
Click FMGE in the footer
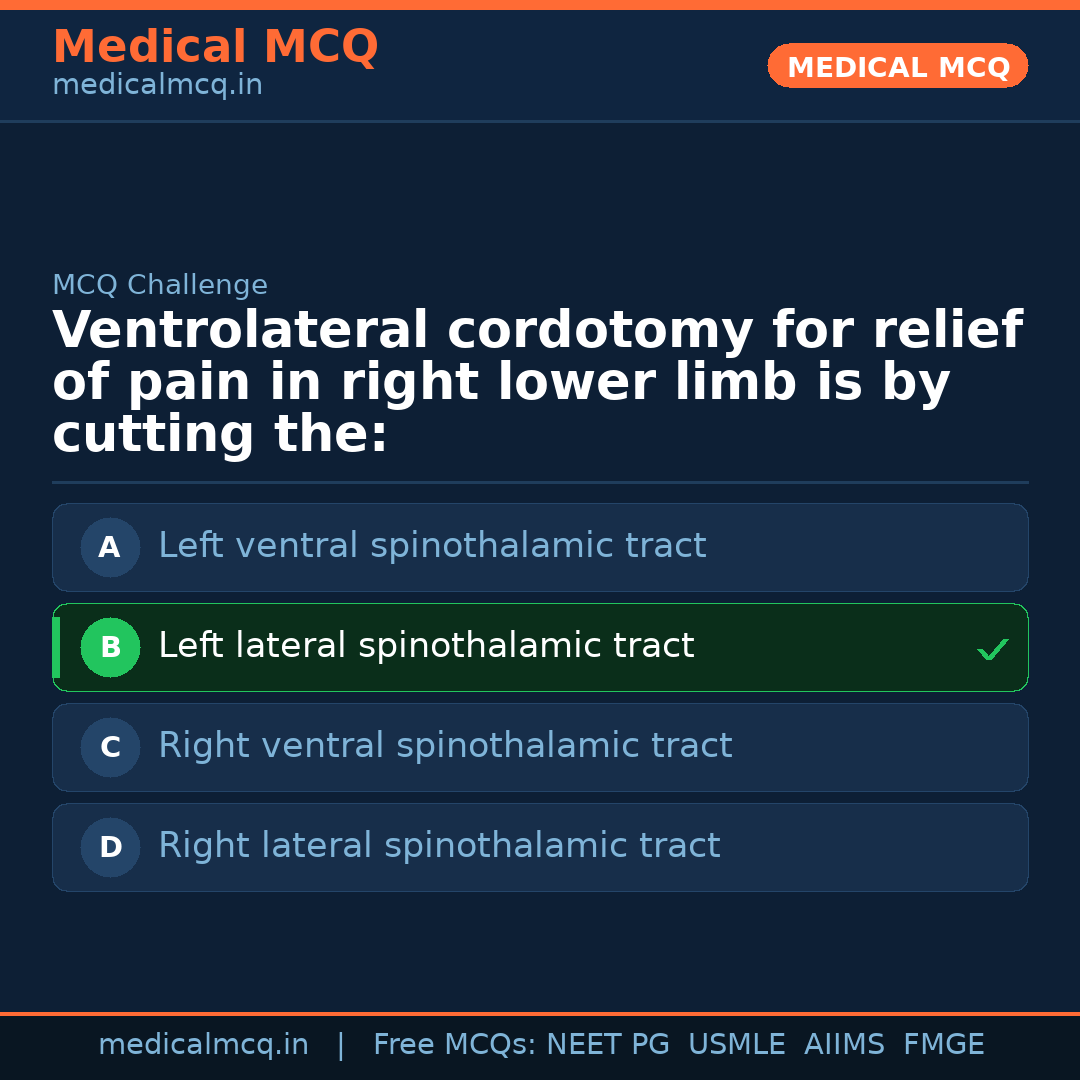pyautogui.click(x=943, y=1045)
